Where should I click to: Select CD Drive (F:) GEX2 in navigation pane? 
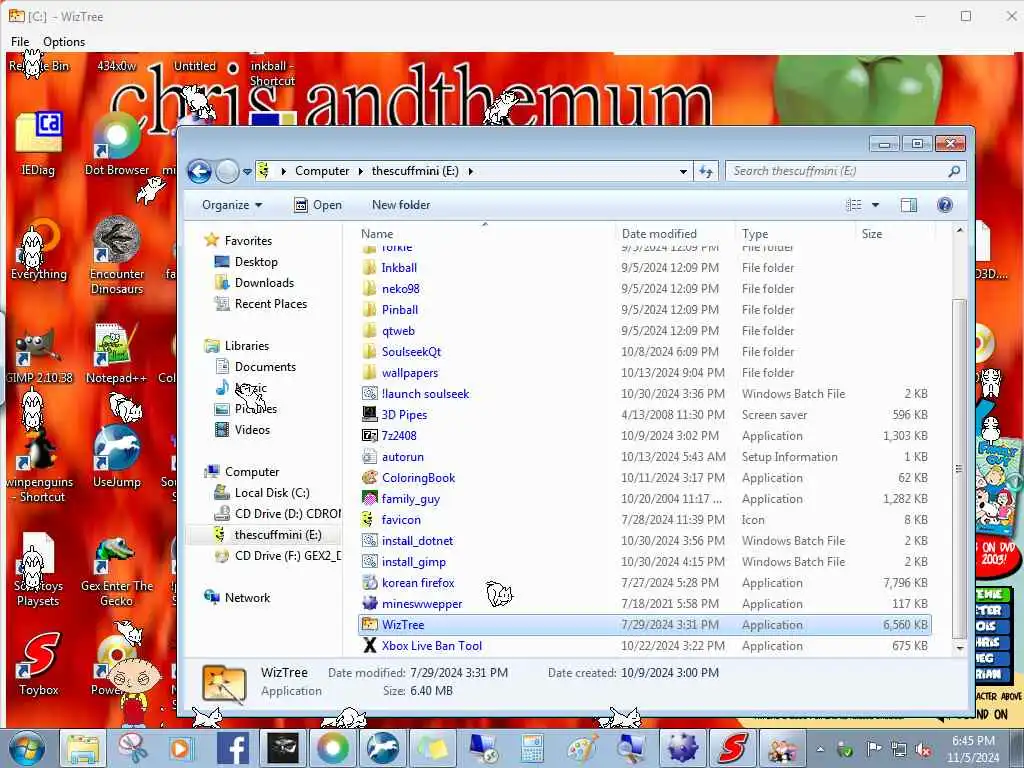(287, 556)
